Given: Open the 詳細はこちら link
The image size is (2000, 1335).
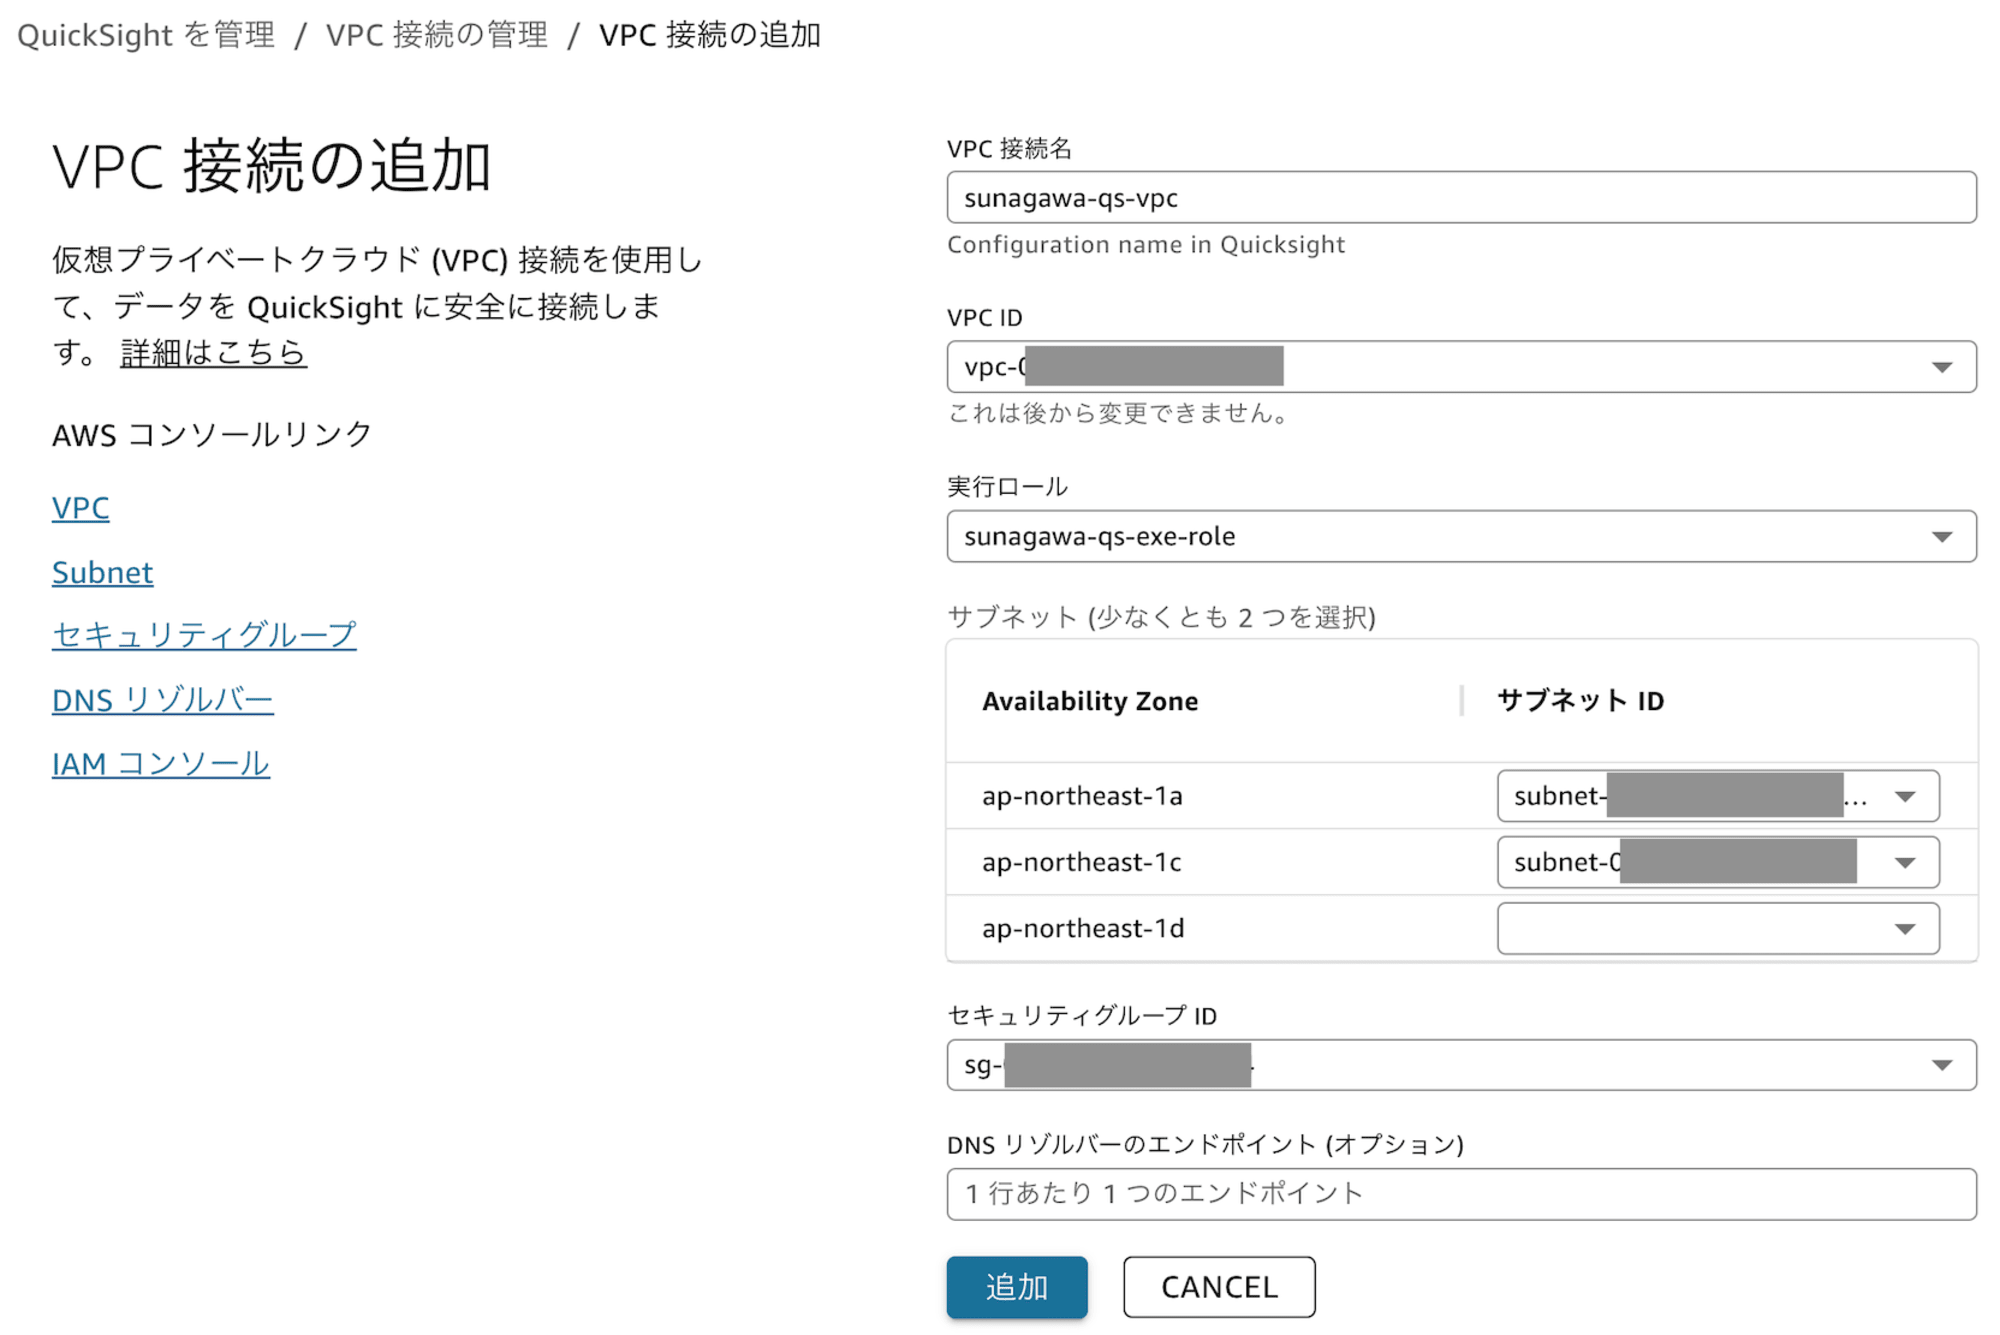Looking at the screenshot, I should [x=213, y=352].
